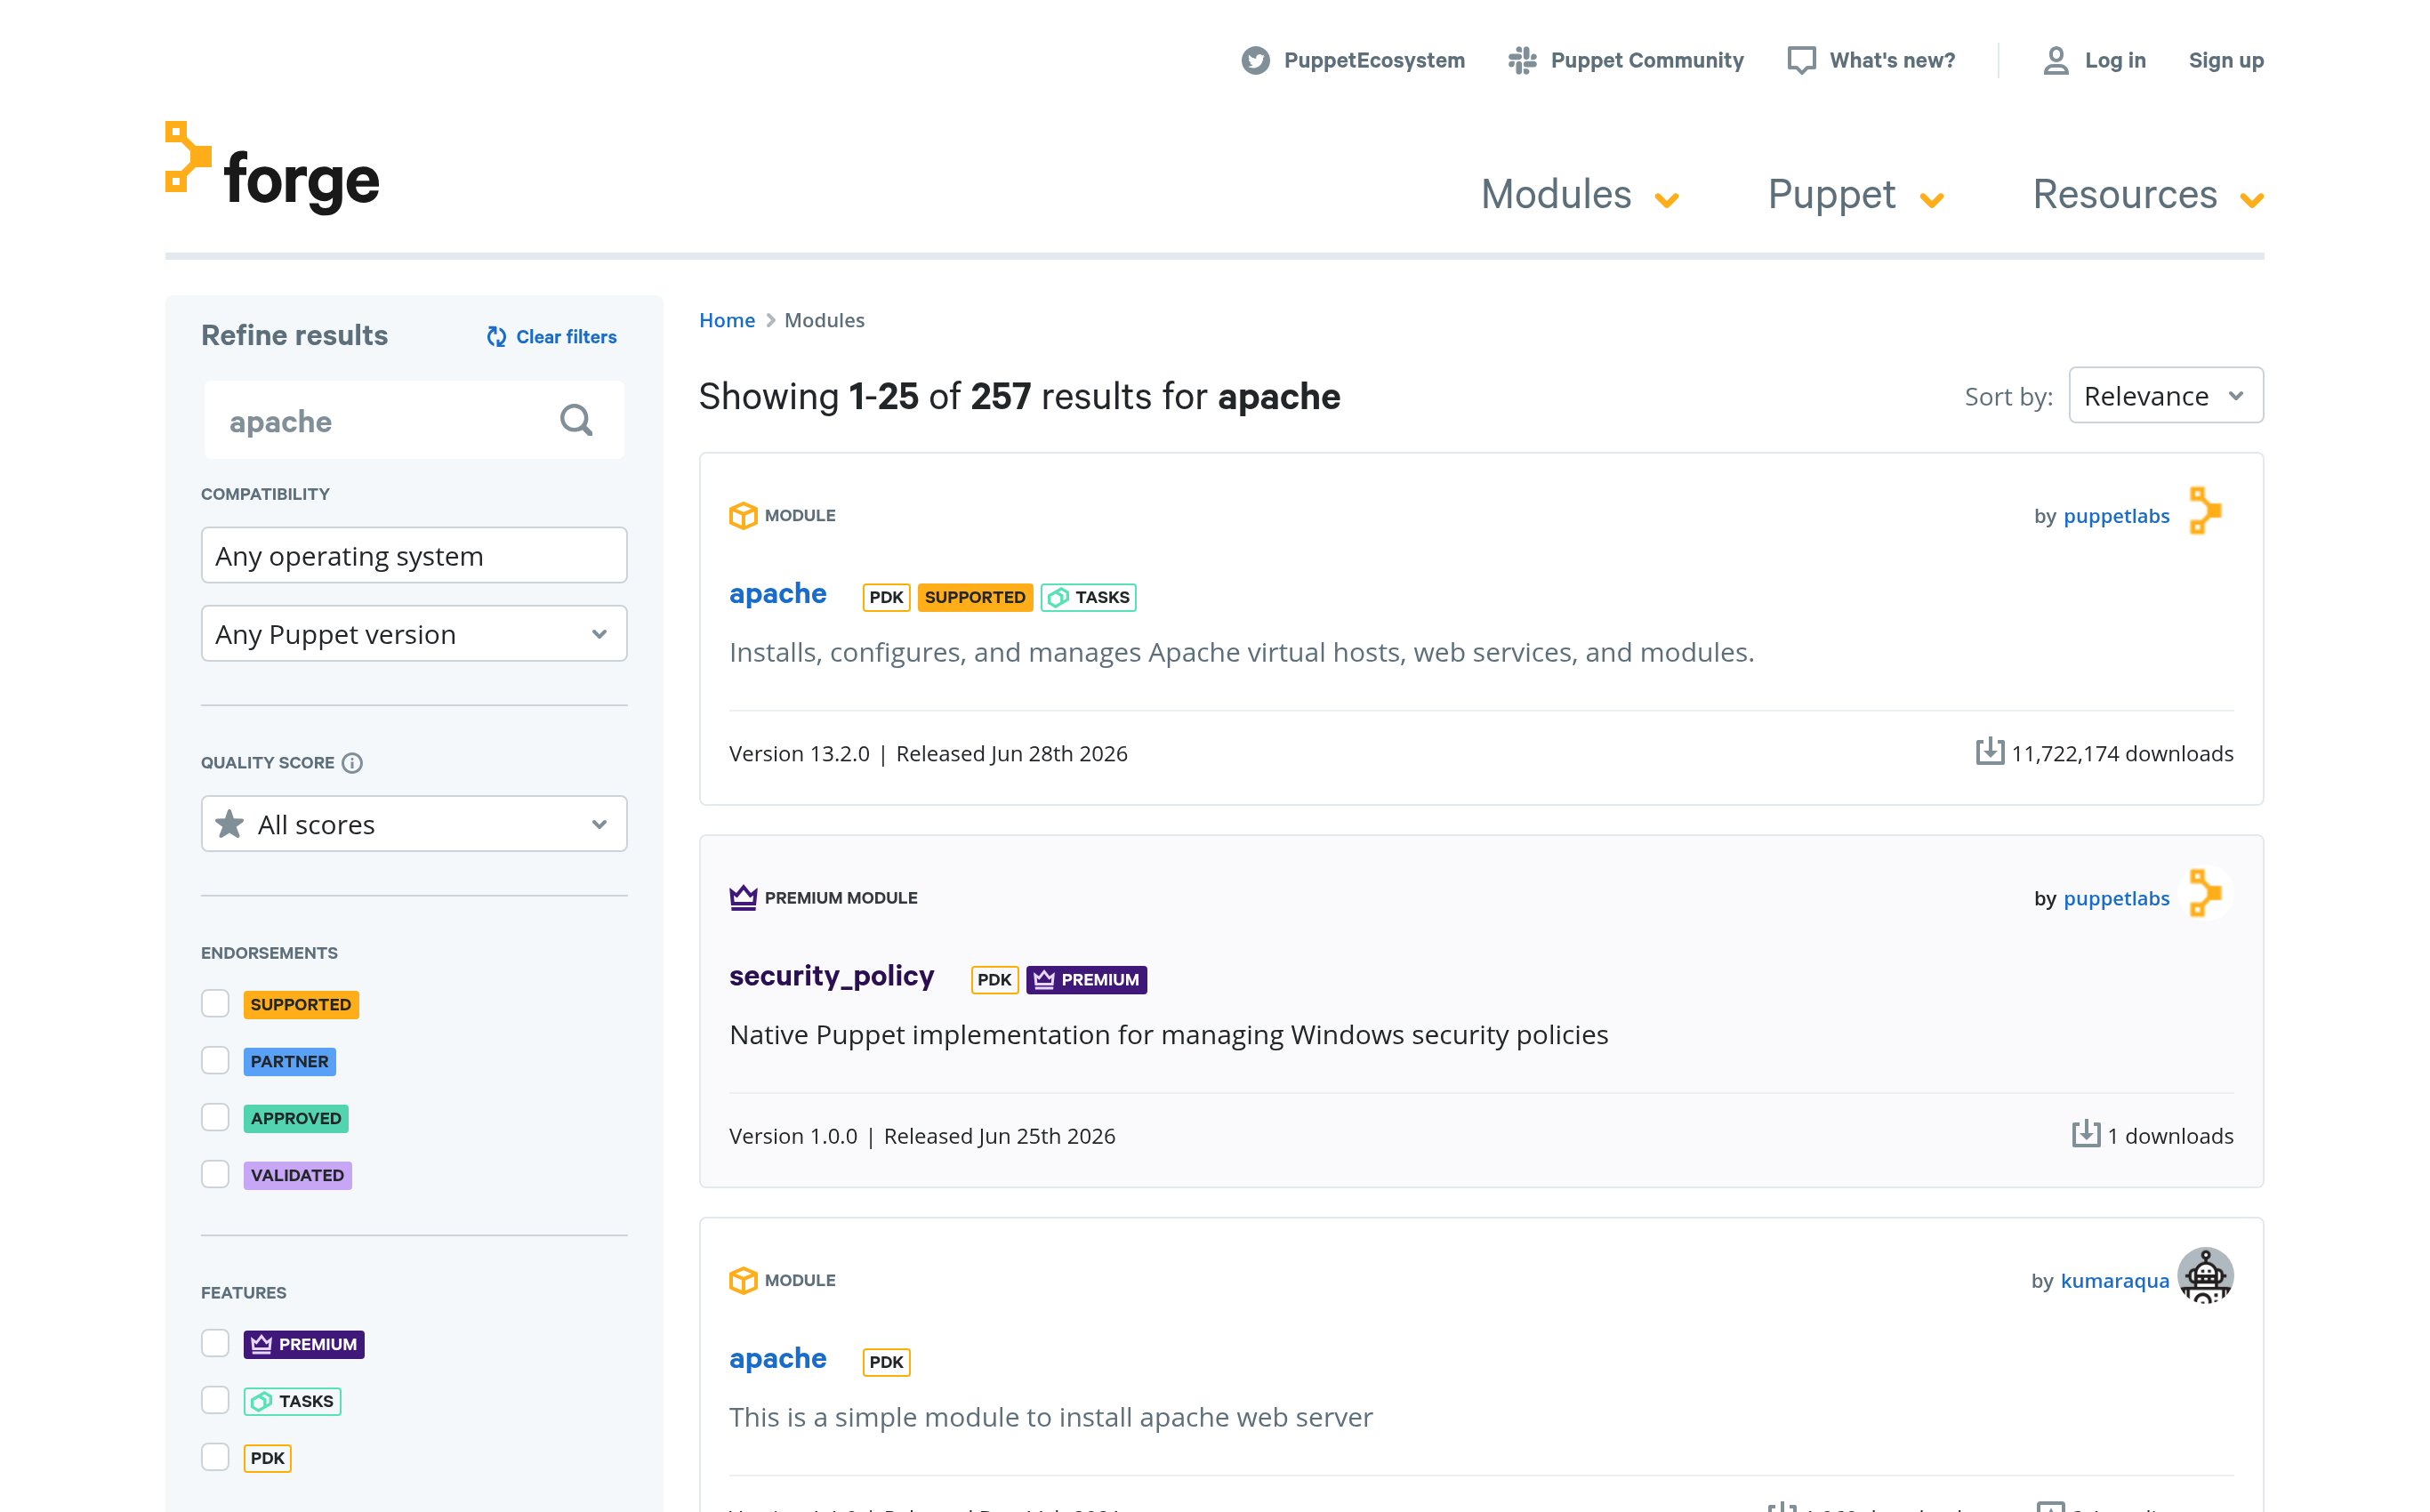Check the TASKS feature checkbox
The height and width of the screenshot is (1512, 2430).
pyautogui.click(x=215, y=1400)
